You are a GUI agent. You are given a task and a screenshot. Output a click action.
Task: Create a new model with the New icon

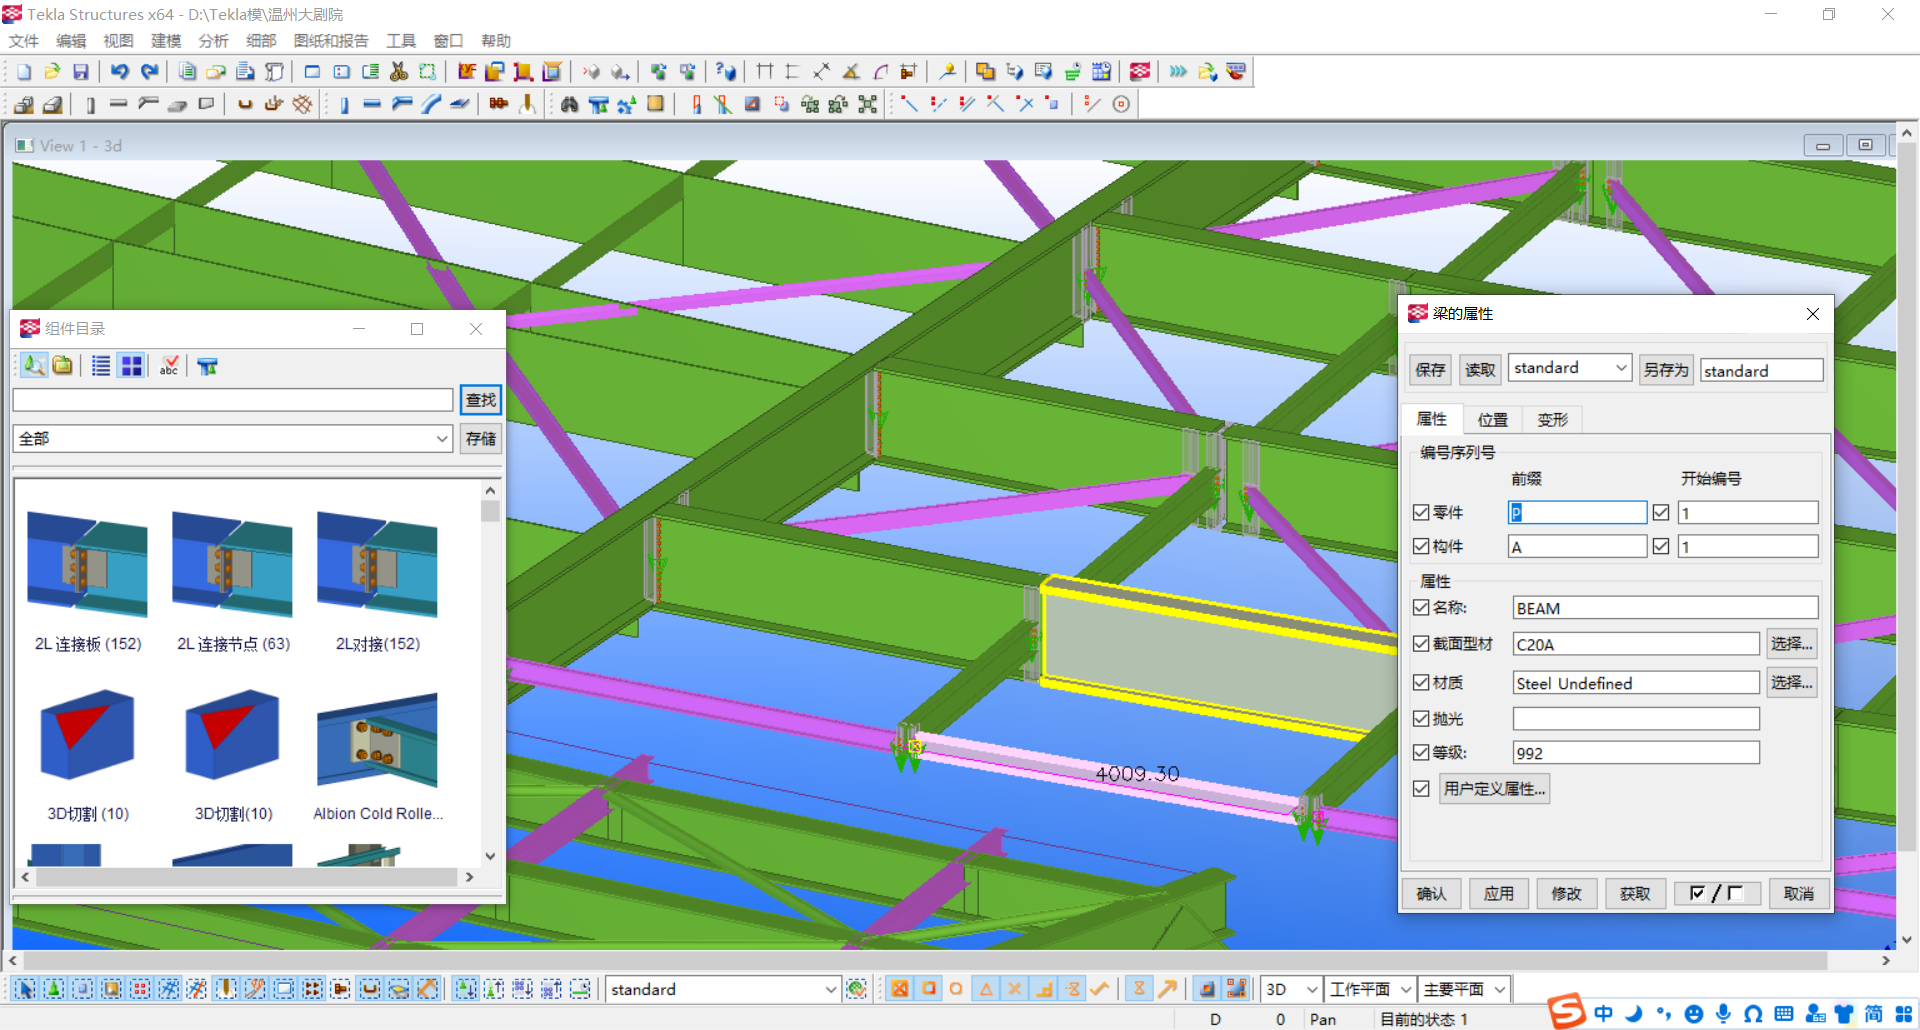[x=24, y=72]
